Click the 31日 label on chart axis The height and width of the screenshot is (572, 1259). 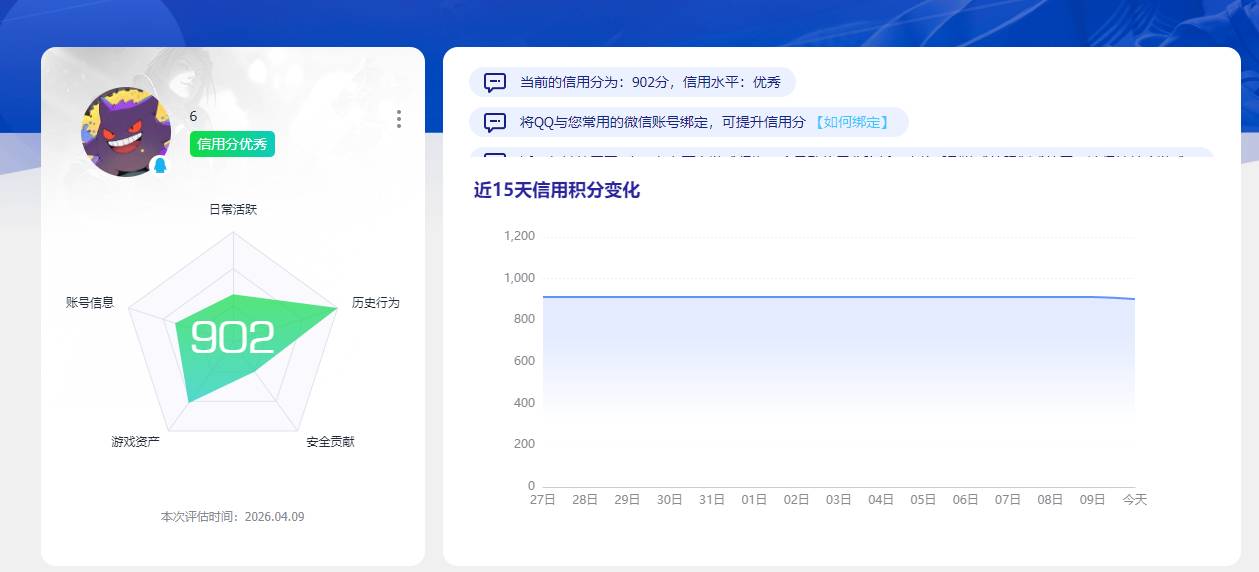pyautogui.click(x=712, y=499)
